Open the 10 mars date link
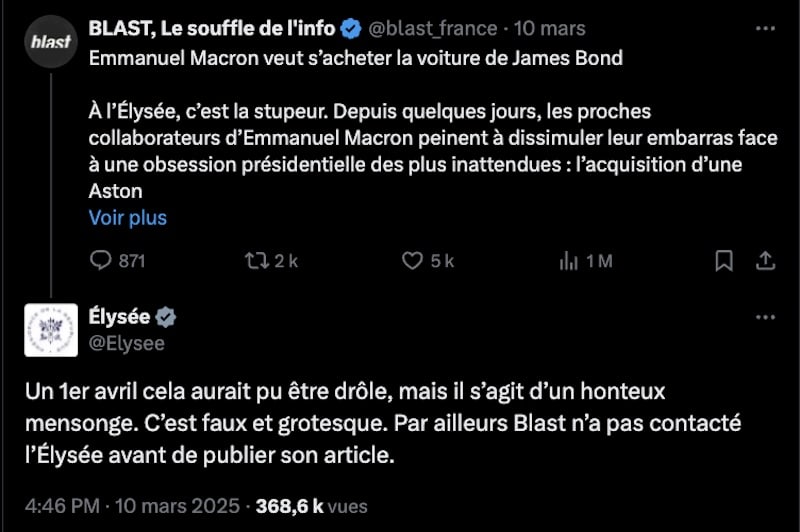Screen dimensions: 800x532 click(x=550, y=29)
